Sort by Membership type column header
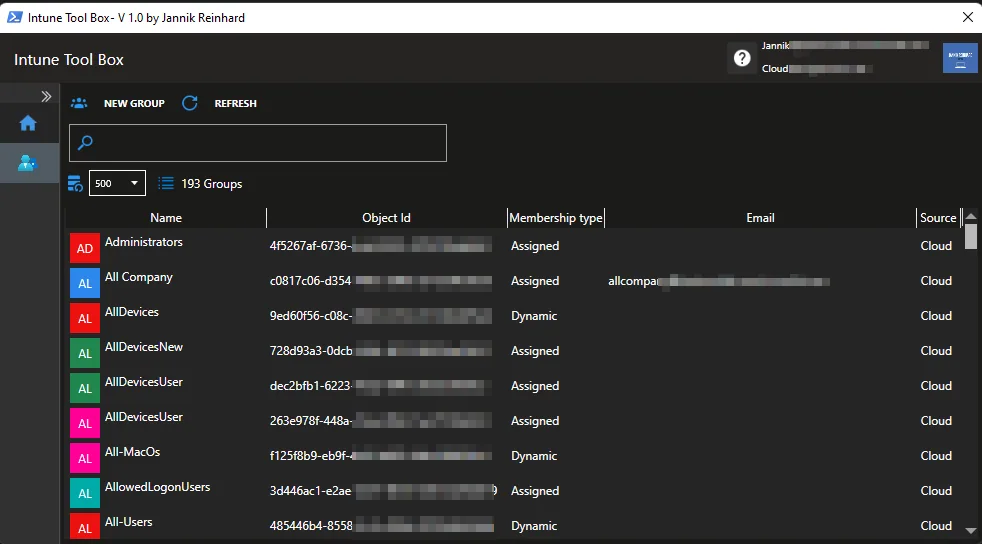Screen dimensions: 982x544 click(x=556, y=218)
